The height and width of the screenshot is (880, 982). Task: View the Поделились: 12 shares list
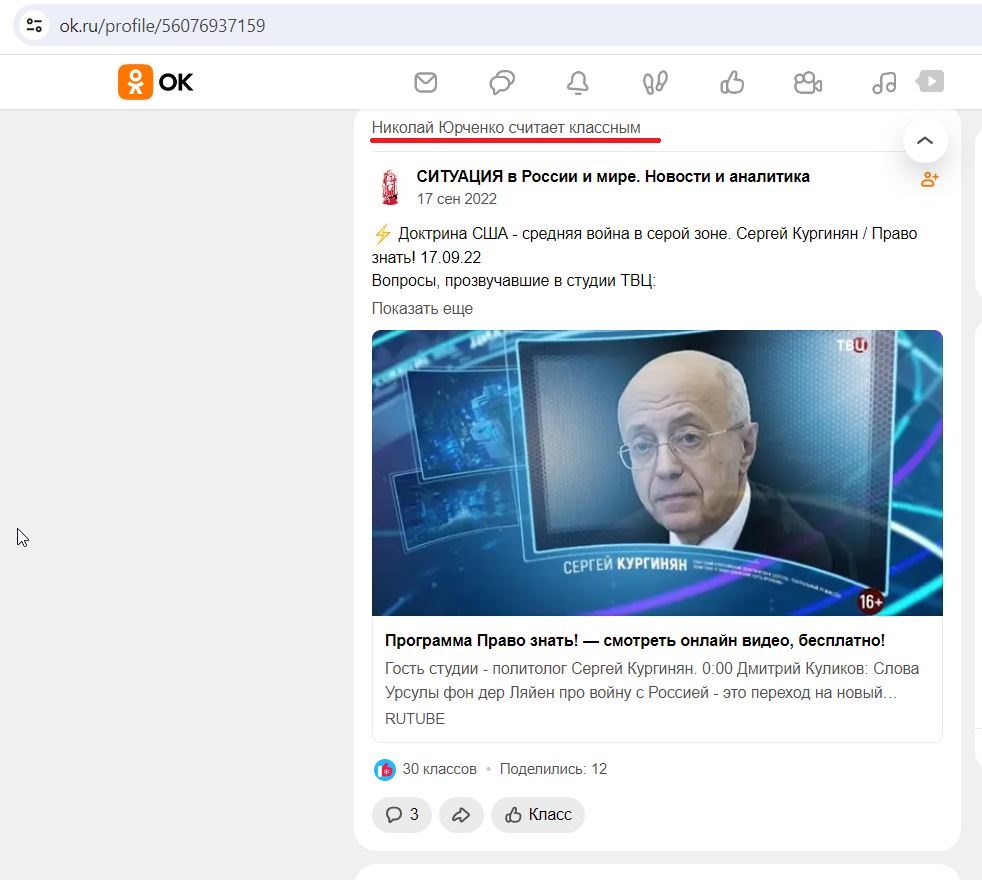tap(553, 769)
